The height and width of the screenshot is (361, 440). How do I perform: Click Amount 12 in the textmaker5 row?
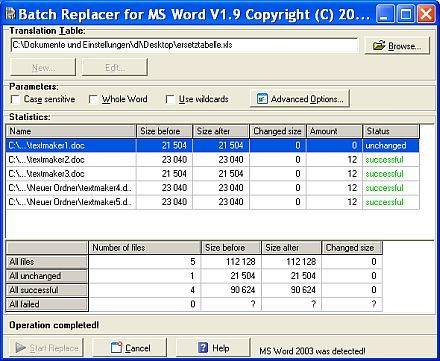click(x=352, y=202)
